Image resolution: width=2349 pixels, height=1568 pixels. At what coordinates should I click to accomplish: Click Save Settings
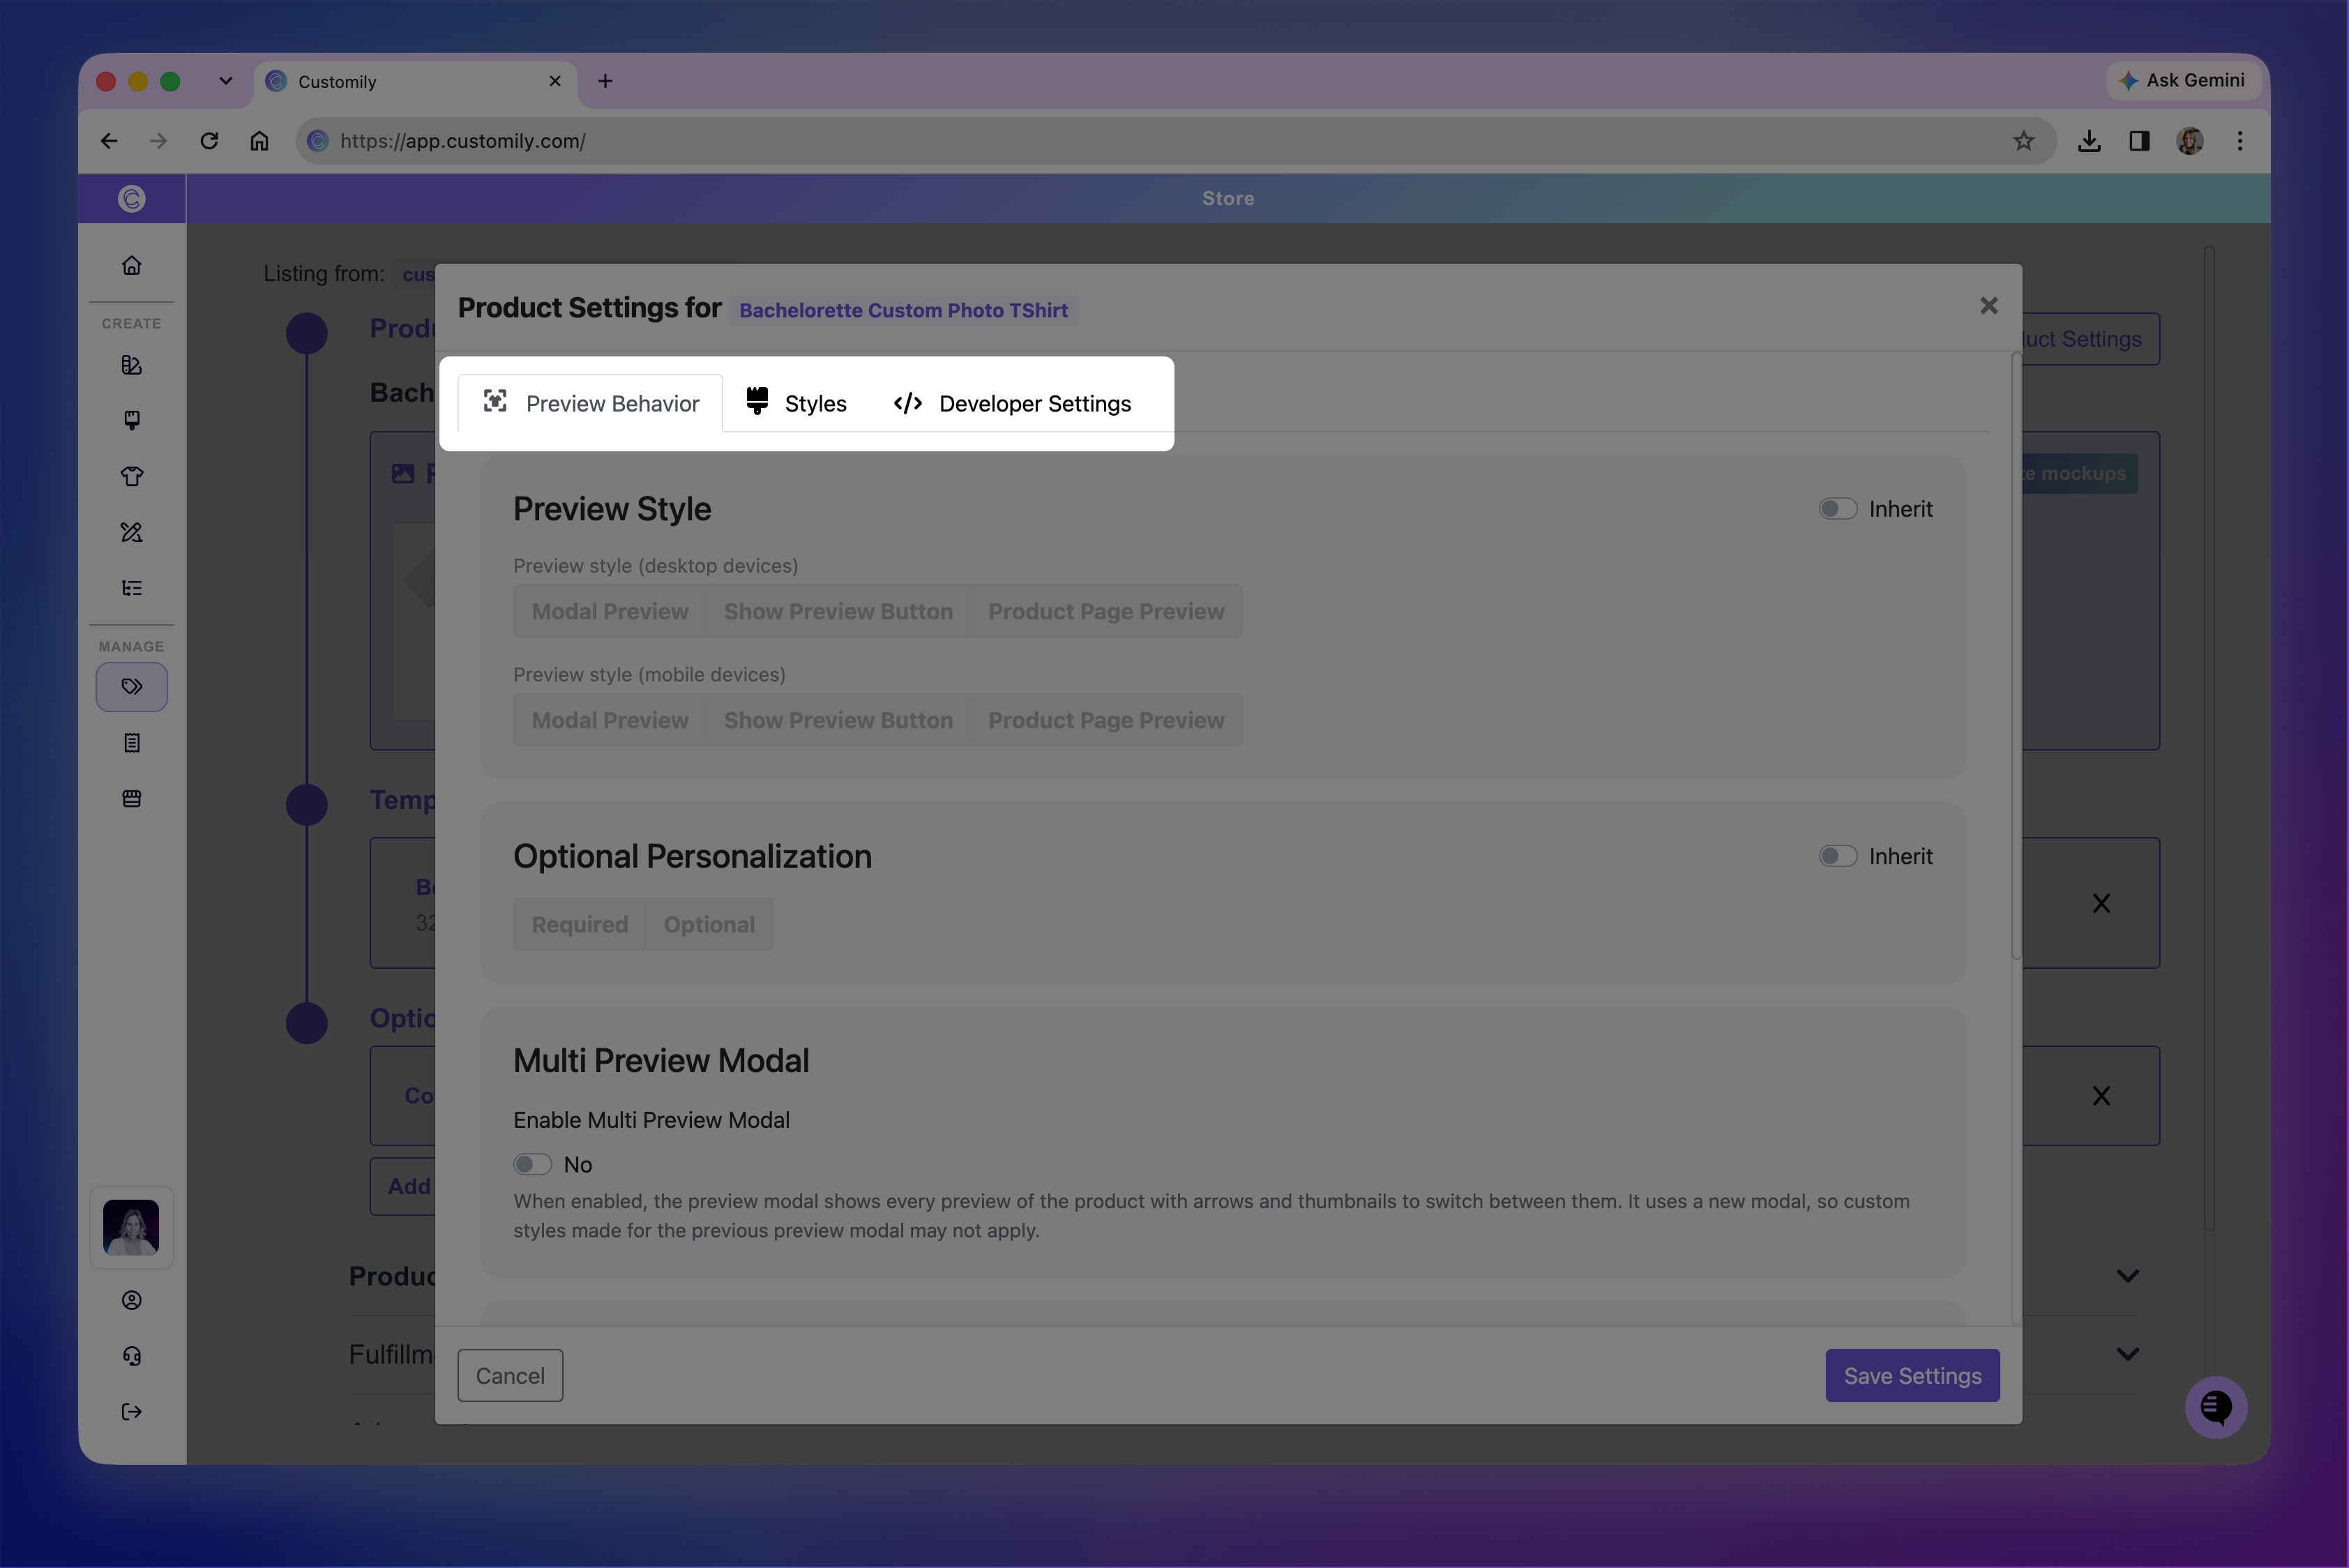[x=1912, y=1376]
